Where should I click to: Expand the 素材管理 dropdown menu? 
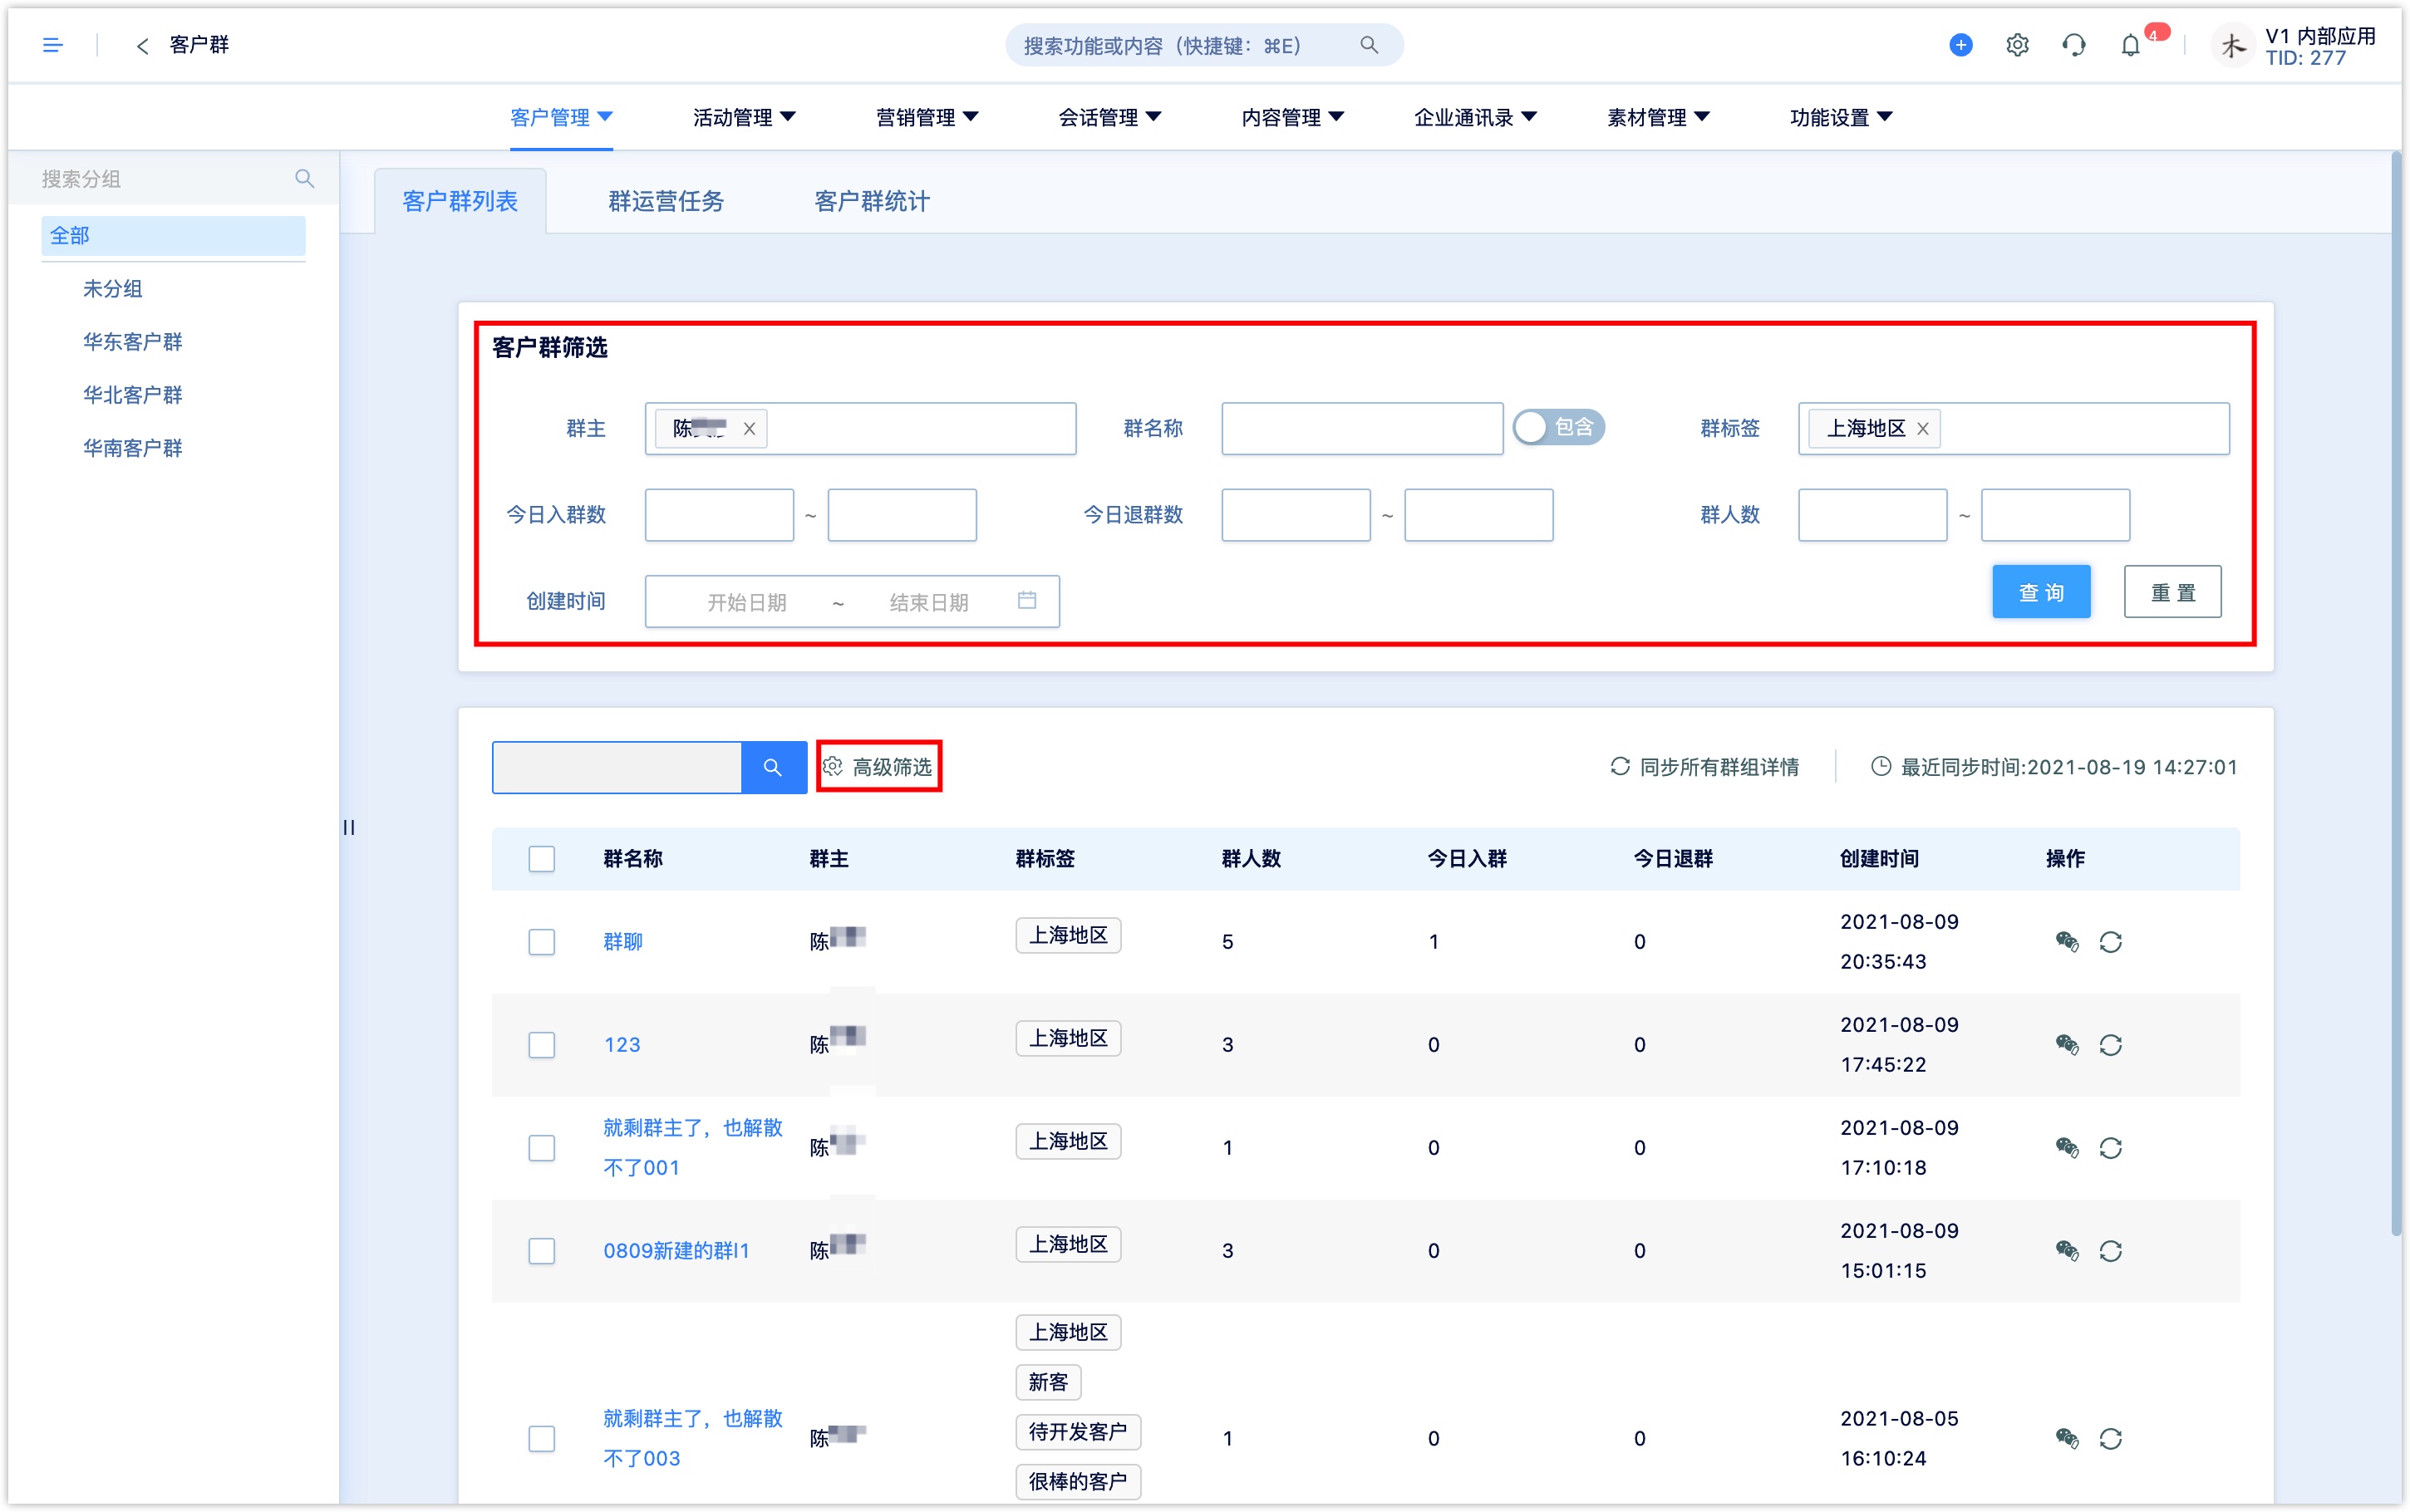click(1659, 117)
